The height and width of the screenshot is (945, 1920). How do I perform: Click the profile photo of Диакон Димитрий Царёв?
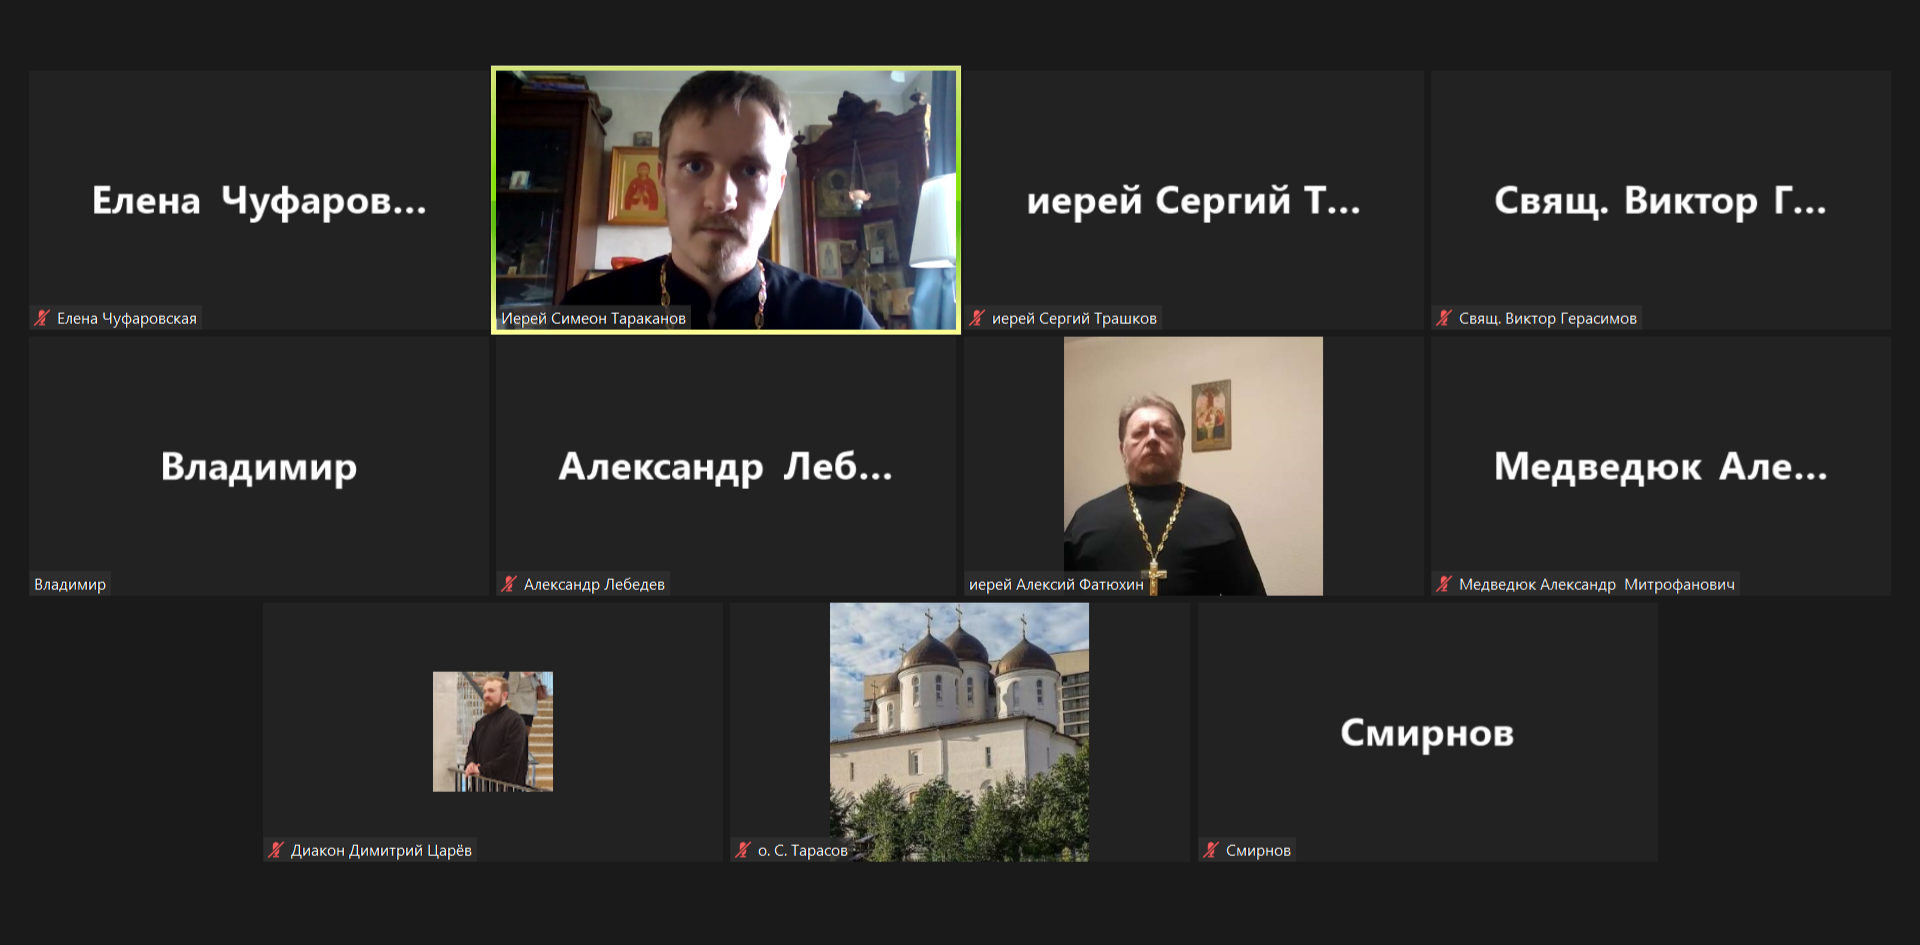[492, 731]
